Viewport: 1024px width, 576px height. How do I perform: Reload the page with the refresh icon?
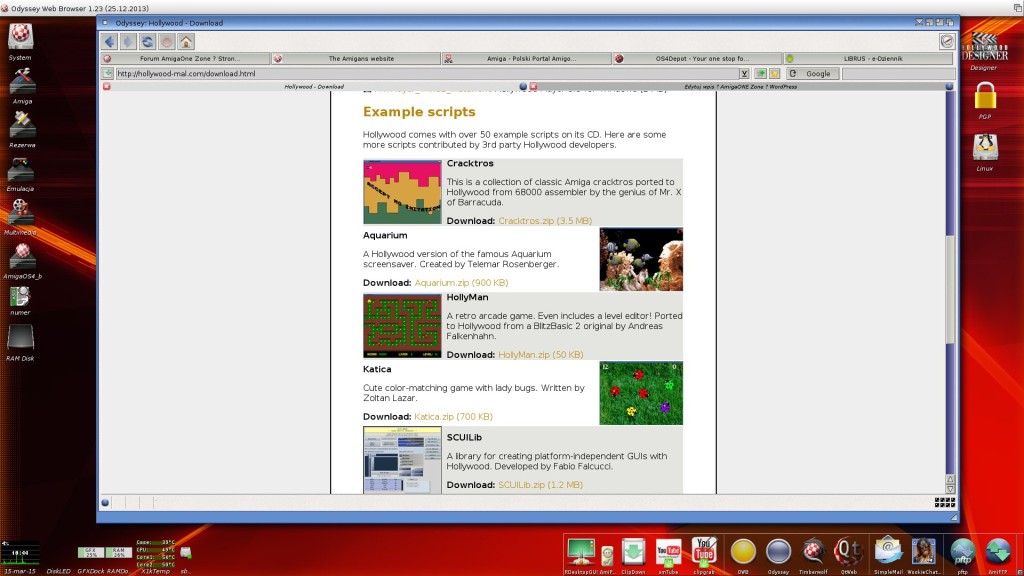point(148,42)
